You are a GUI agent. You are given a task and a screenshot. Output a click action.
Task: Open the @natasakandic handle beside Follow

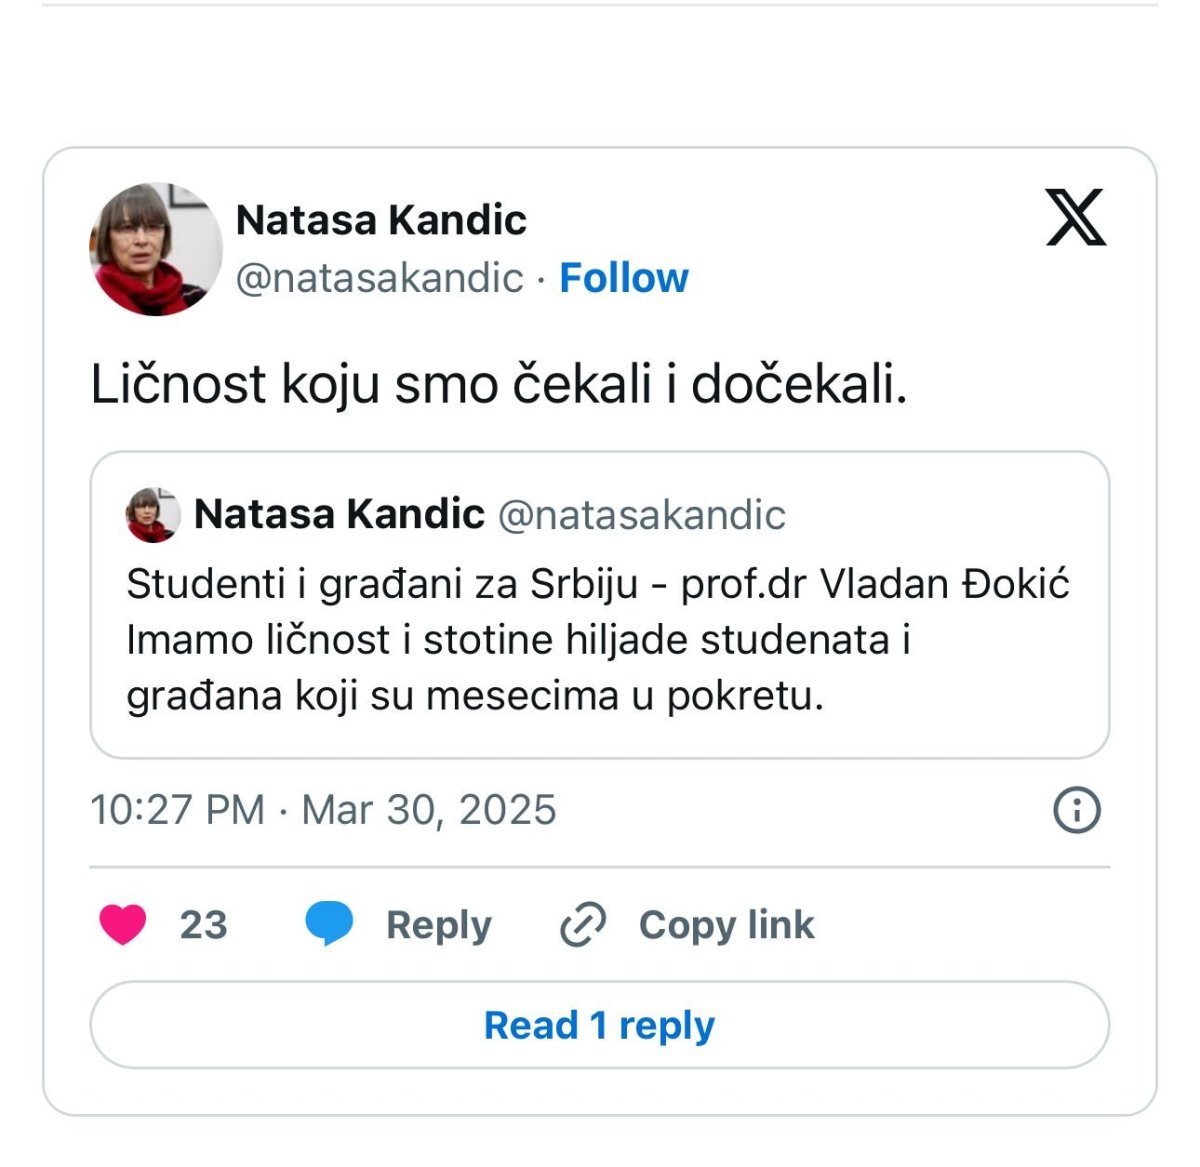380,278
